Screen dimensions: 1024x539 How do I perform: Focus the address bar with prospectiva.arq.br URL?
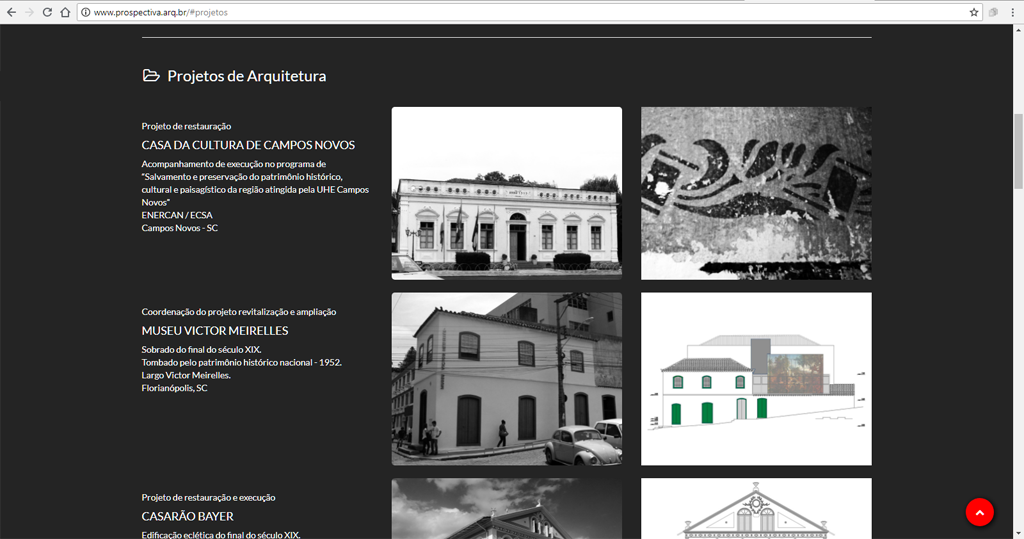(500, 12)
